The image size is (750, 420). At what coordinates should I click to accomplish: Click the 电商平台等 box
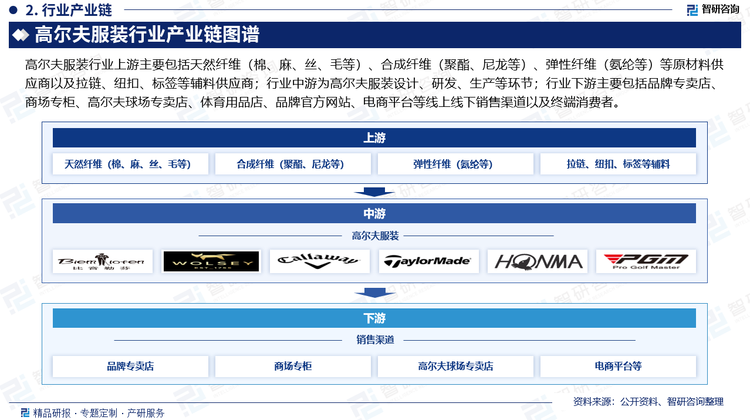tap(618, 366)
